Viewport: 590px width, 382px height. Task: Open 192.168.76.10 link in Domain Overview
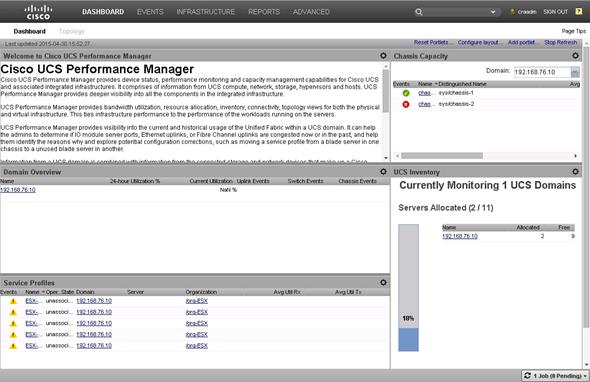[x=18, y=190]
